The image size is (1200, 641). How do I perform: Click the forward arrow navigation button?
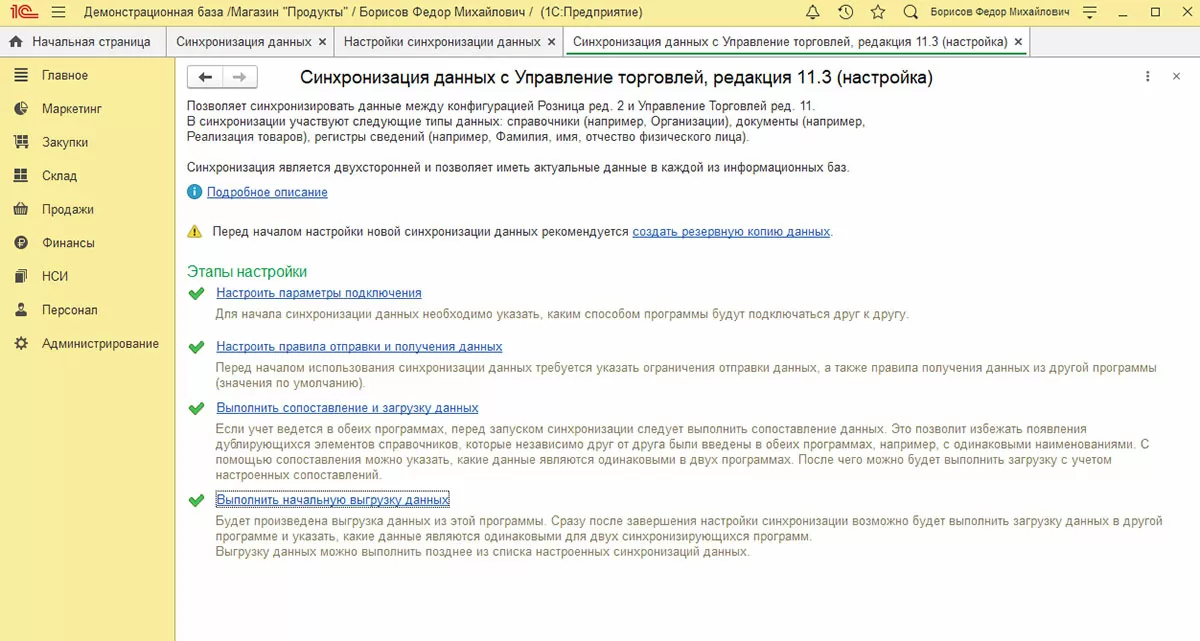click(239, 77)
